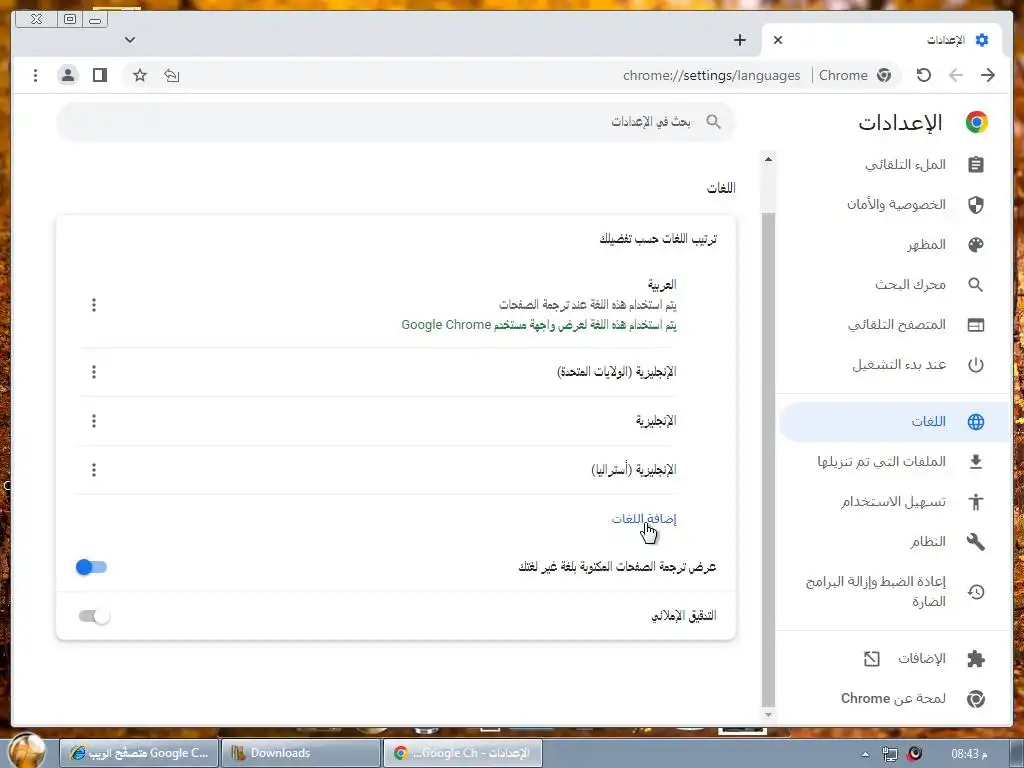Open Chrome three-dot main menu
This screenshot has width=1024, height=768.
click(x=35, y=75)
